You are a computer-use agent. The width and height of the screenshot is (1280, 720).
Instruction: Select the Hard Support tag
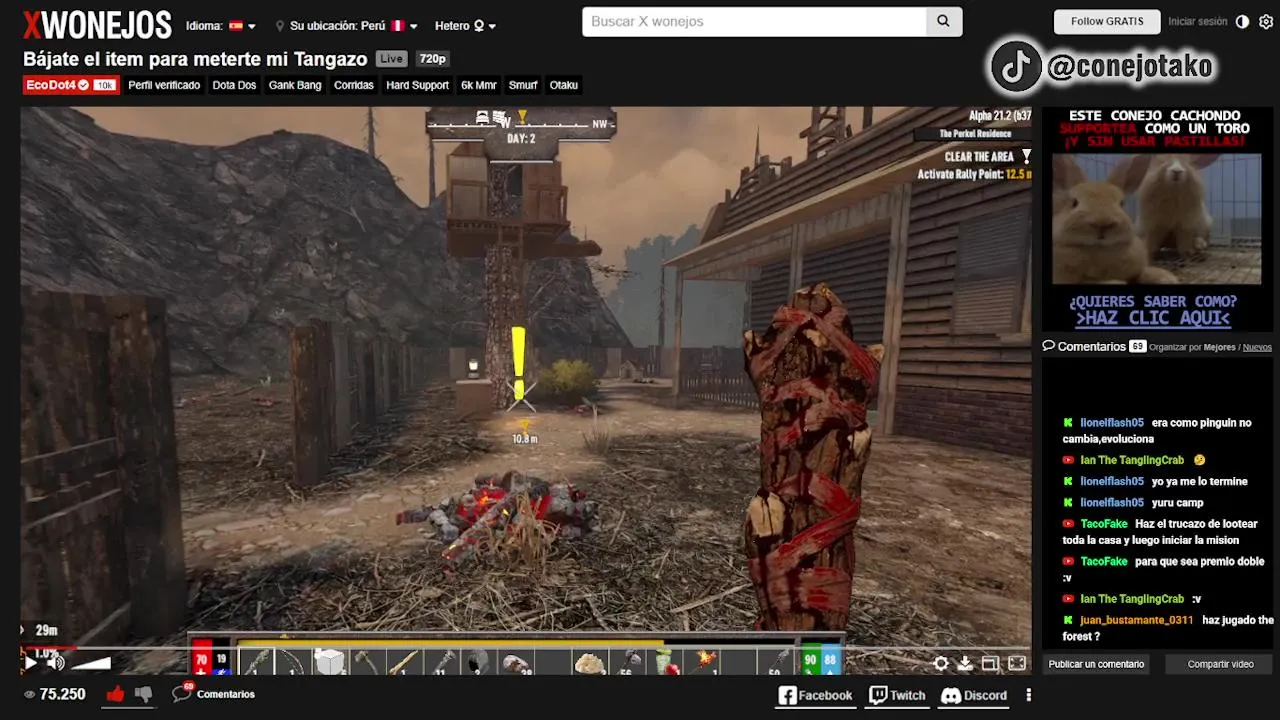coord(417,85)
